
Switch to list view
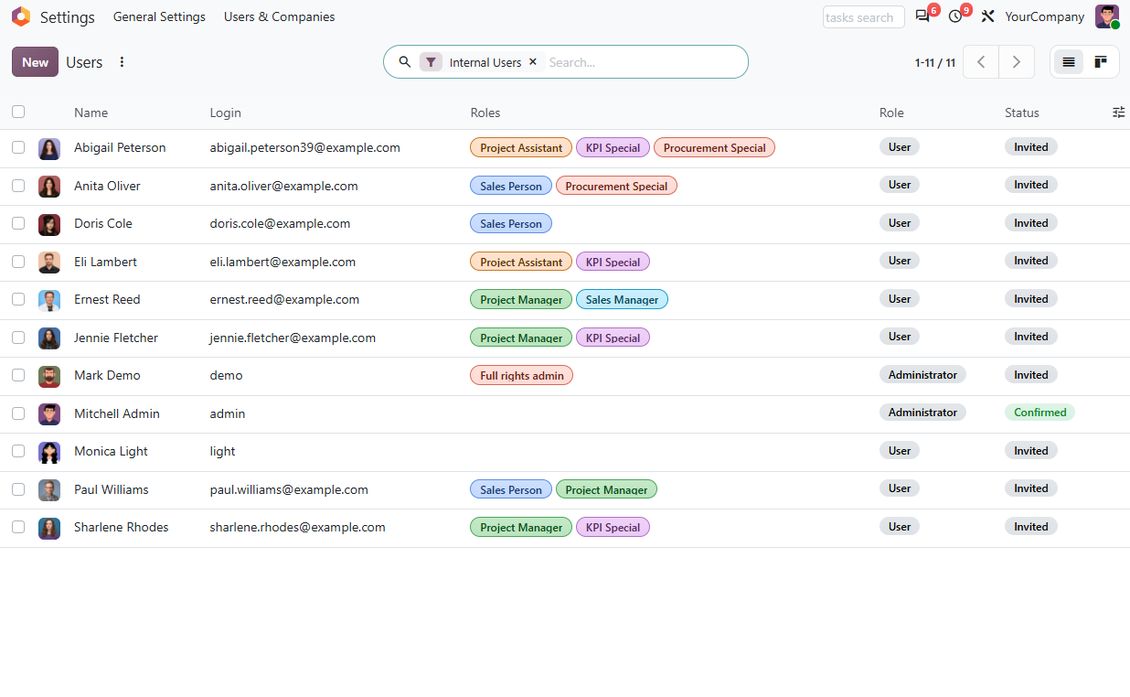pyautogui.click(x=1069, y=62)
